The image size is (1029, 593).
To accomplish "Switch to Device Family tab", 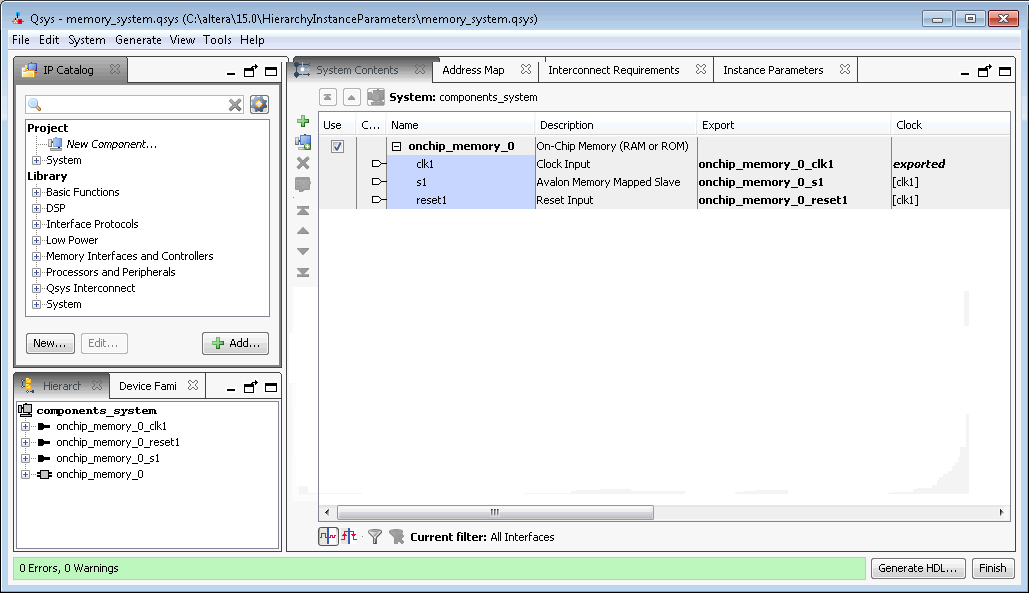I will click(148, 386).
